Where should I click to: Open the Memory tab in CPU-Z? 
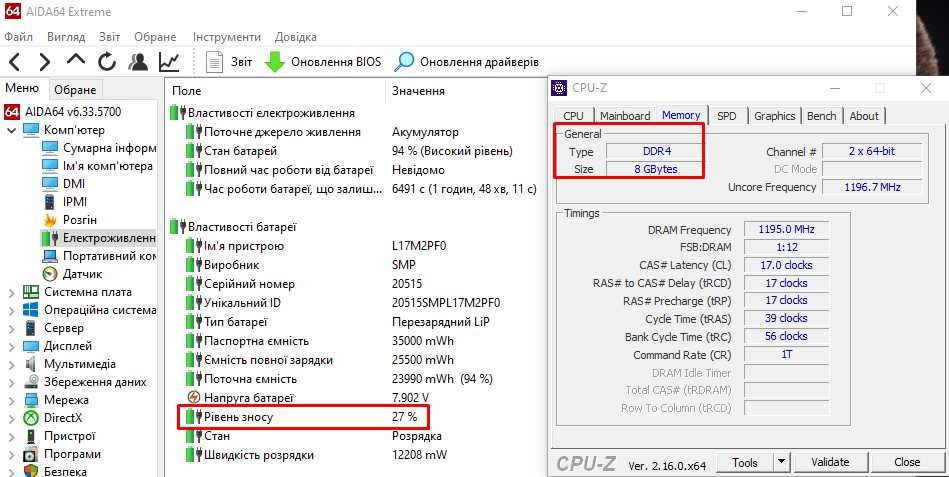(x=681, y=115)
